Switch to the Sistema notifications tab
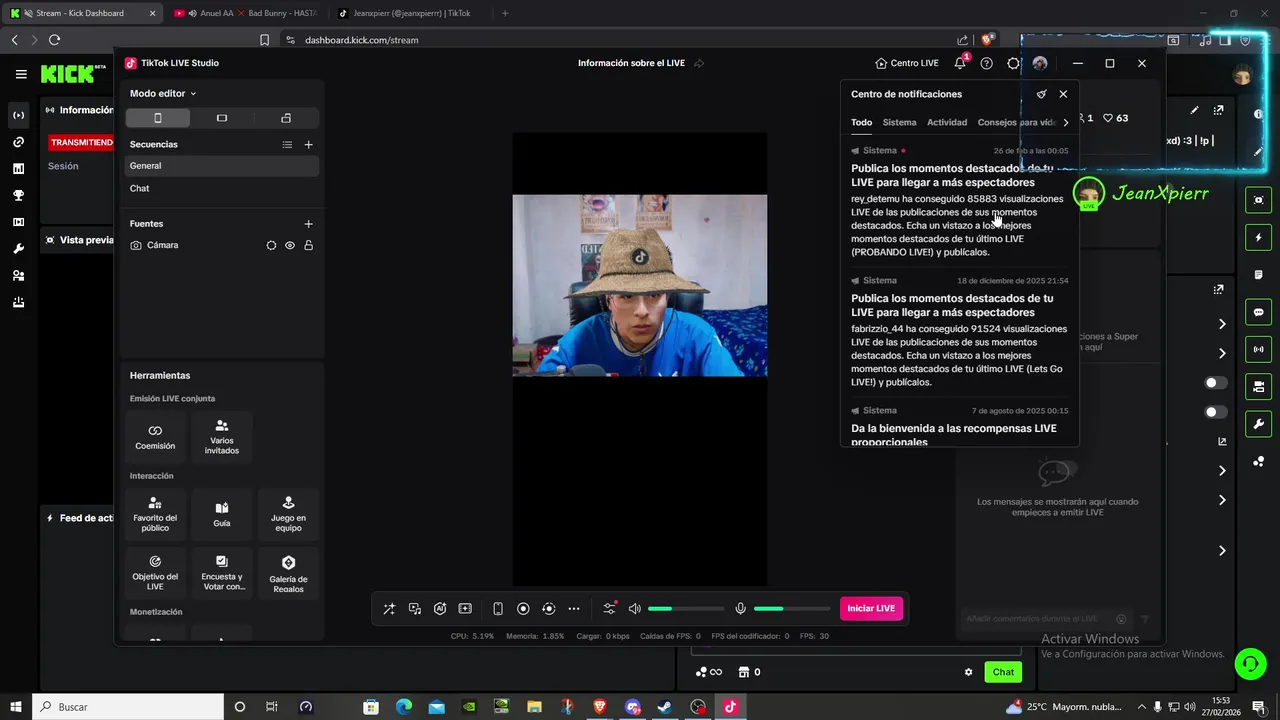Image resolution: width=1280 pixels, height=720 pixels. point(899,122)
